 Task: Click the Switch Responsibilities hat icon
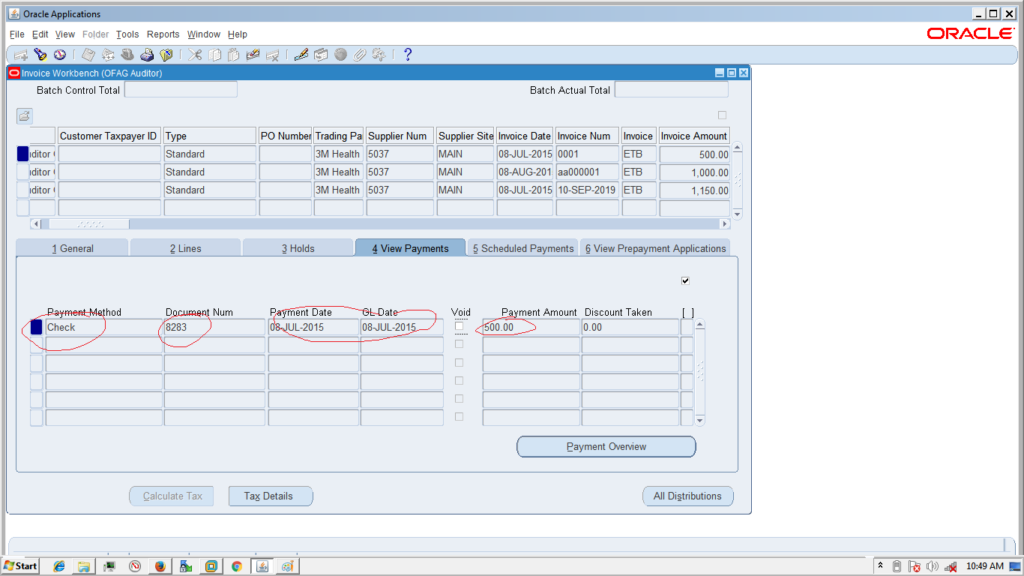[x=127, y=55]
